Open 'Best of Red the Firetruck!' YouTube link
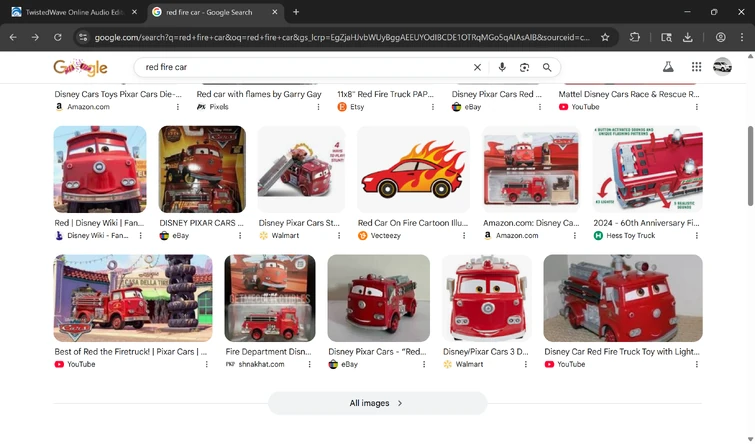755x444 pixels. coord(130,352)
